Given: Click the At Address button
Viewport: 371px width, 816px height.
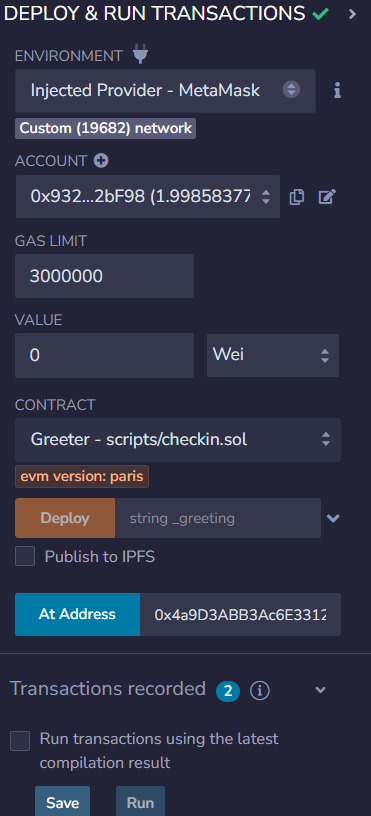Looking at the screenshot, I should coord(78,615).
